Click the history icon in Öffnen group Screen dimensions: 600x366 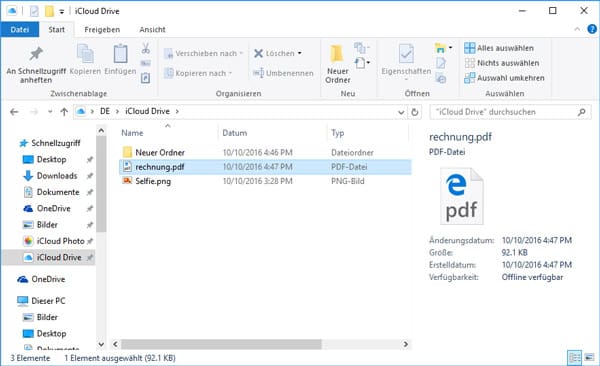[x=441, y=78]
